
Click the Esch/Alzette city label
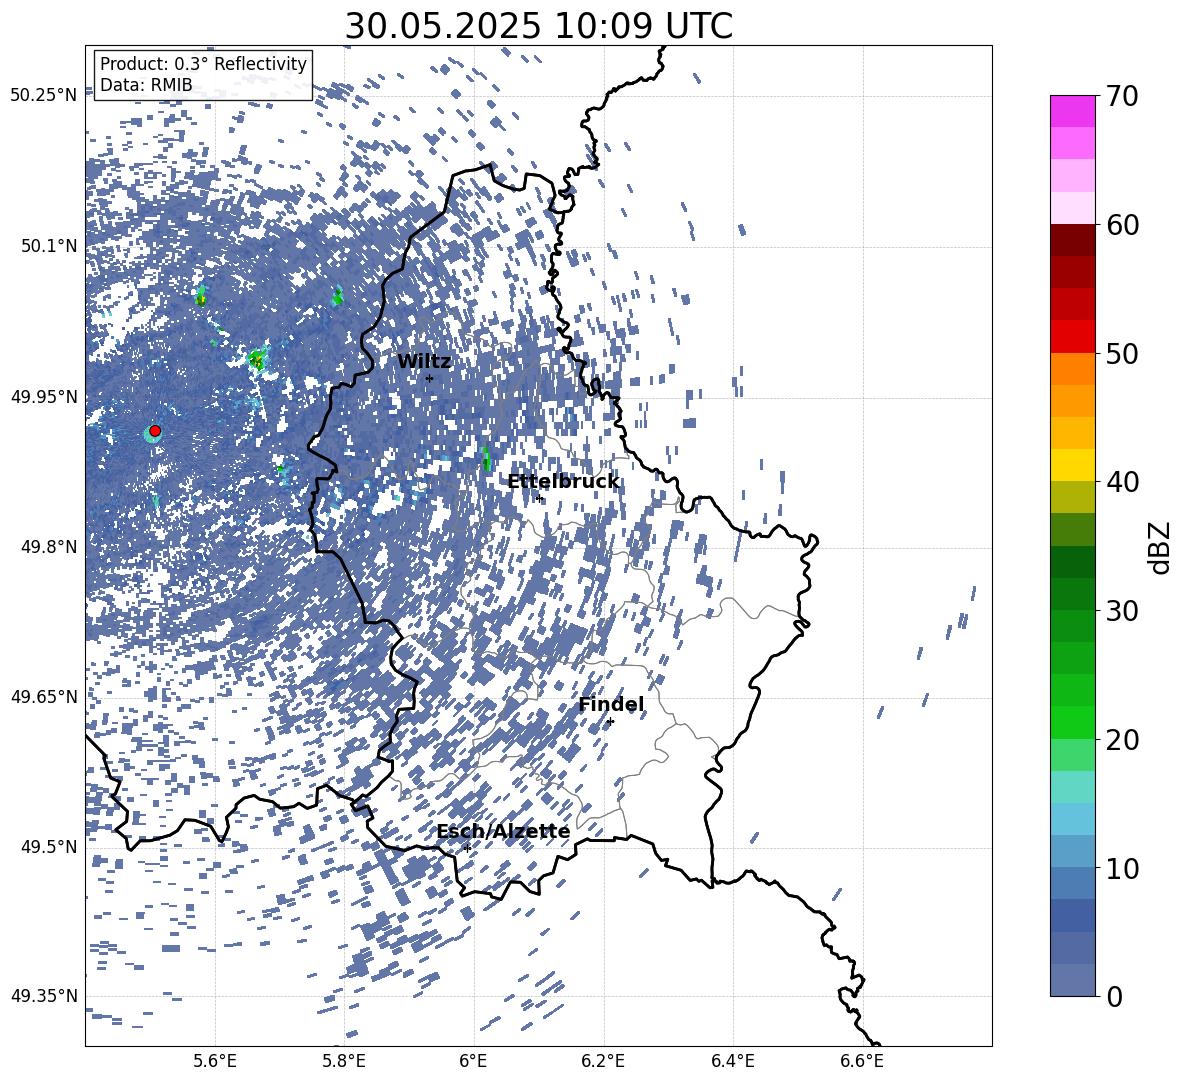click(x=503, y=832)
